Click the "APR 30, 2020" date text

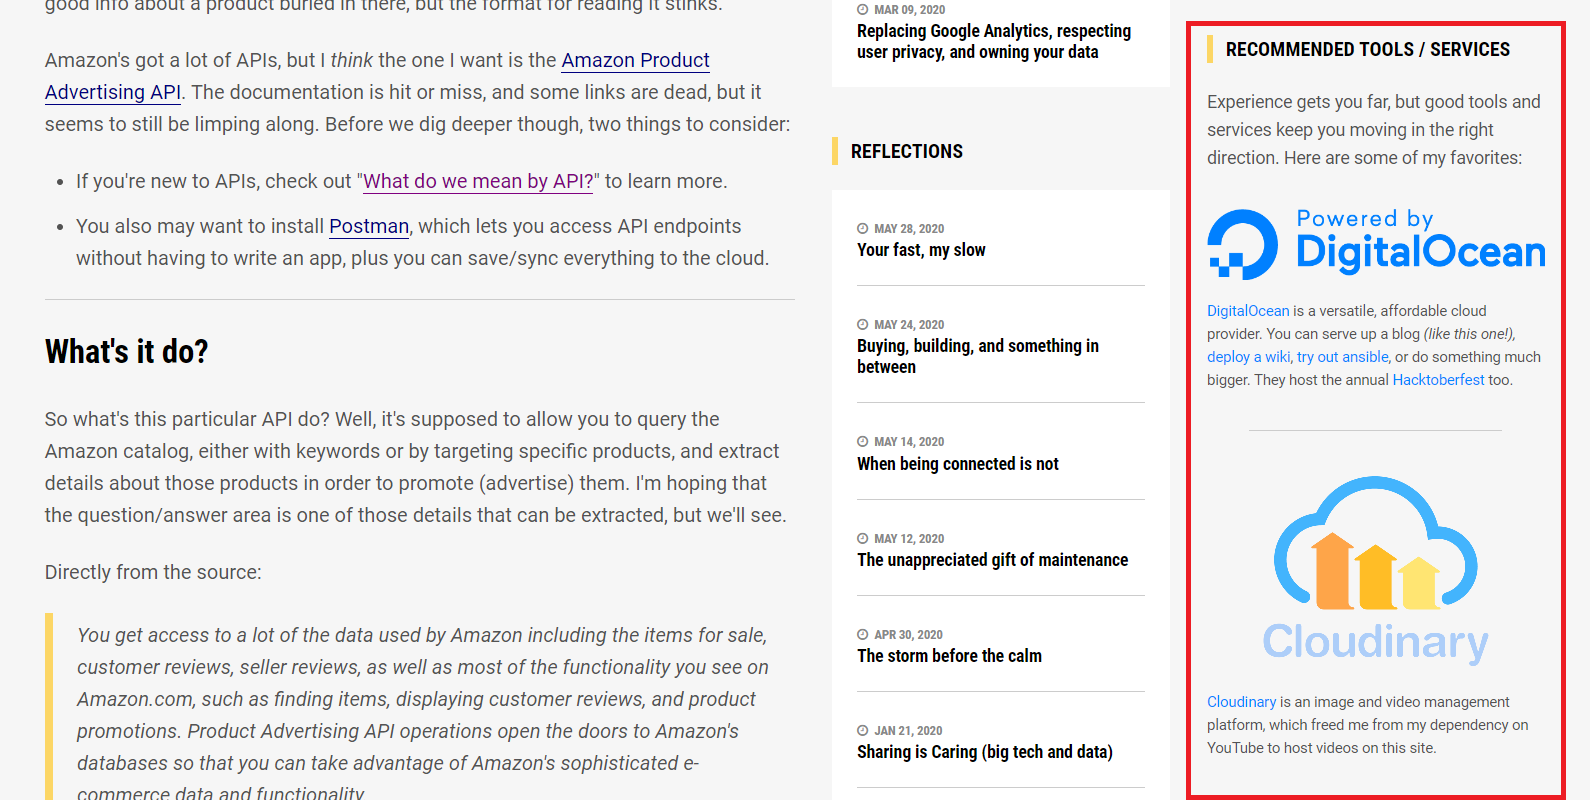tap(908, 635)
